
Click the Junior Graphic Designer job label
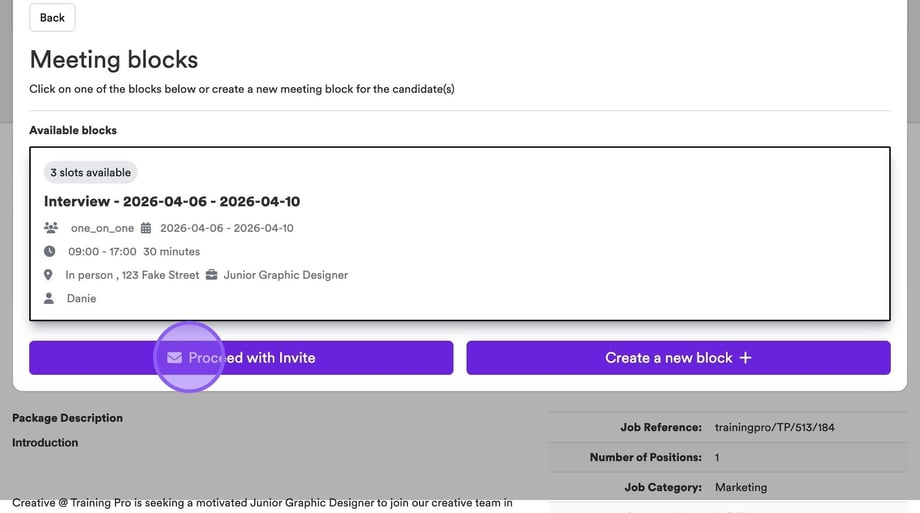[285, 275]
